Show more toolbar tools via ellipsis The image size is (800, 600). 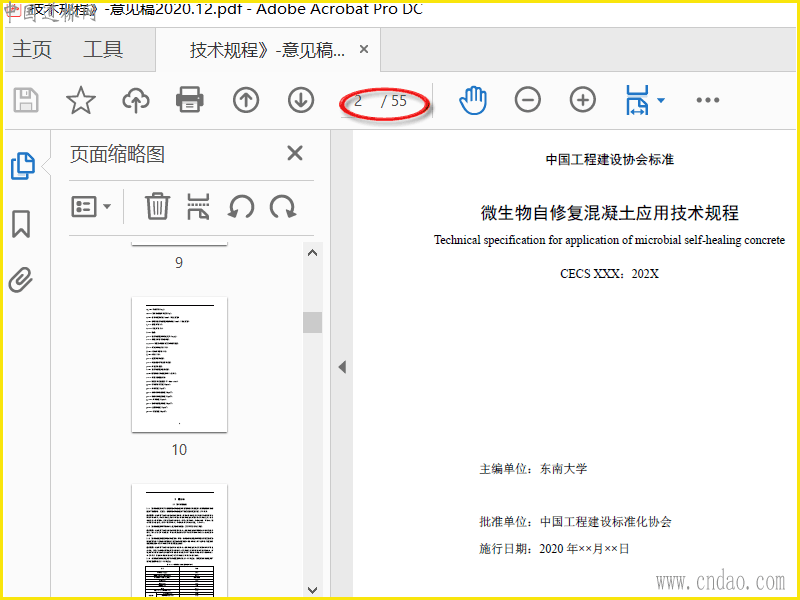[708, 100]
